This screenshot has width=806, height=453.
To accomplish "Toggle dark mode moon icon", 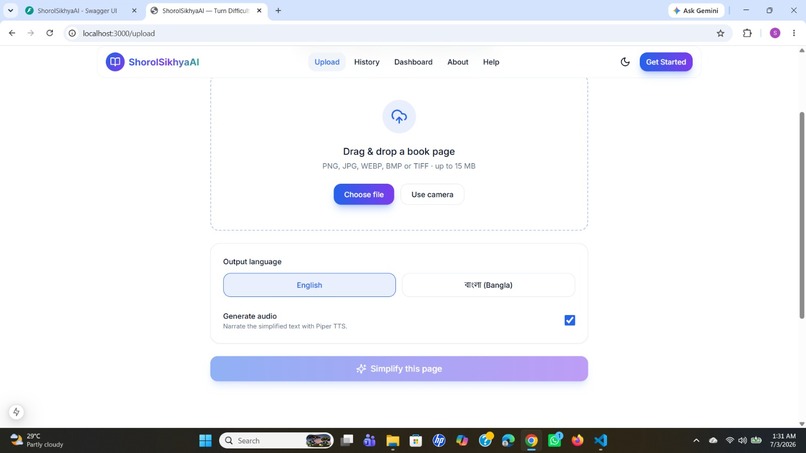I will pos(625,62).
